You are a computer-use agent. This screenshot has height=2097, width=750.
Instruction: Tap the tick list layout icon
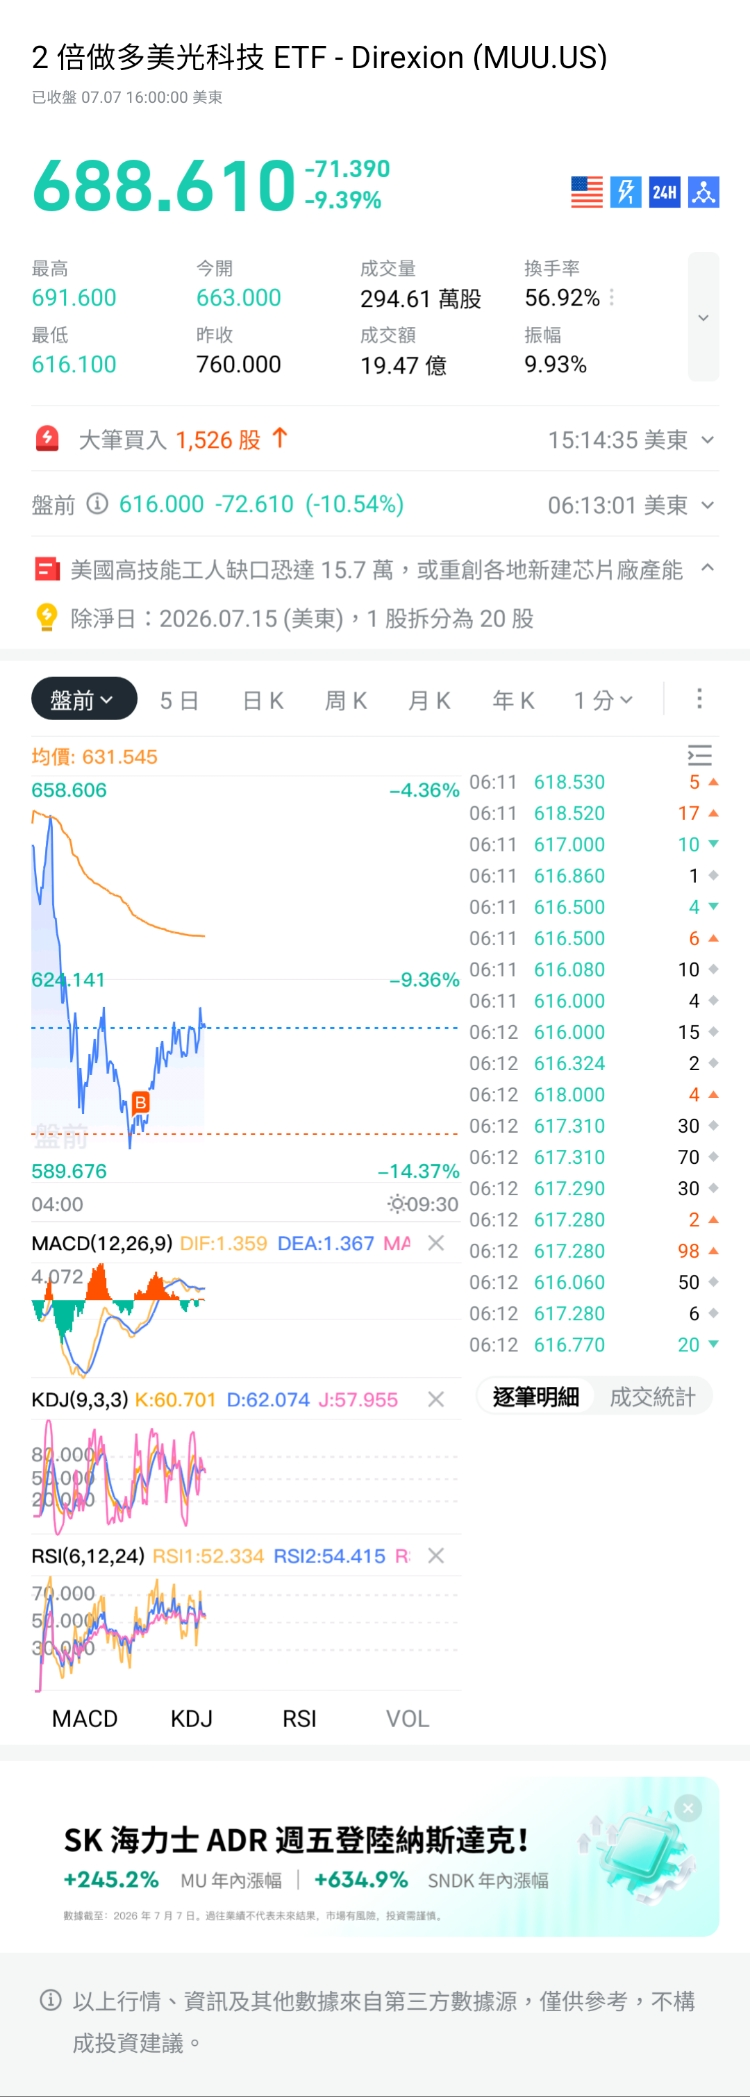[700, 756]
